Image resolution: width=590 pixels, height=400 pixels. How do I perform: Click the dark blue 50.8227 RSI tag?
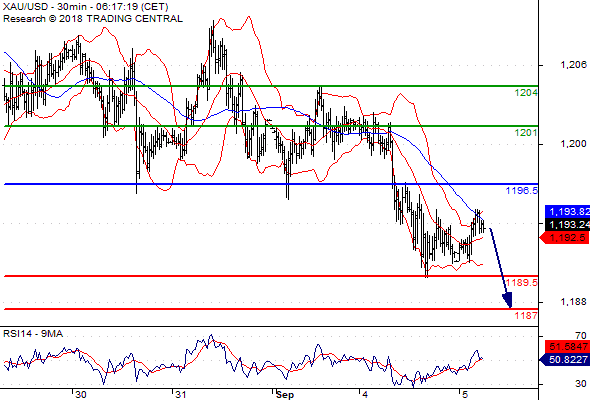click(x=564, y=359)
